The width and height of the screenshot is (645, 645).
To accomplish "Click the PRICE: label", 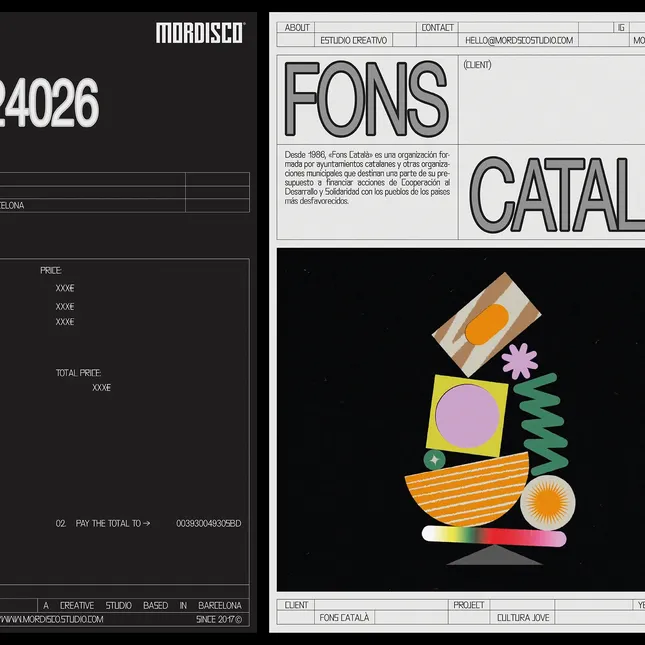I will 51,271.
